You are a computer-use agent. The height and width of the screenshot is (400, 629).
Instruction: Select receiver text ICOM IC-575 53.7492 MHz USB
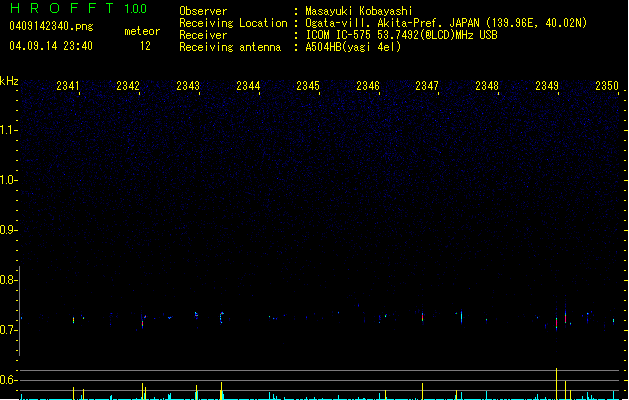pyautogui.click(x=402, y=35)
